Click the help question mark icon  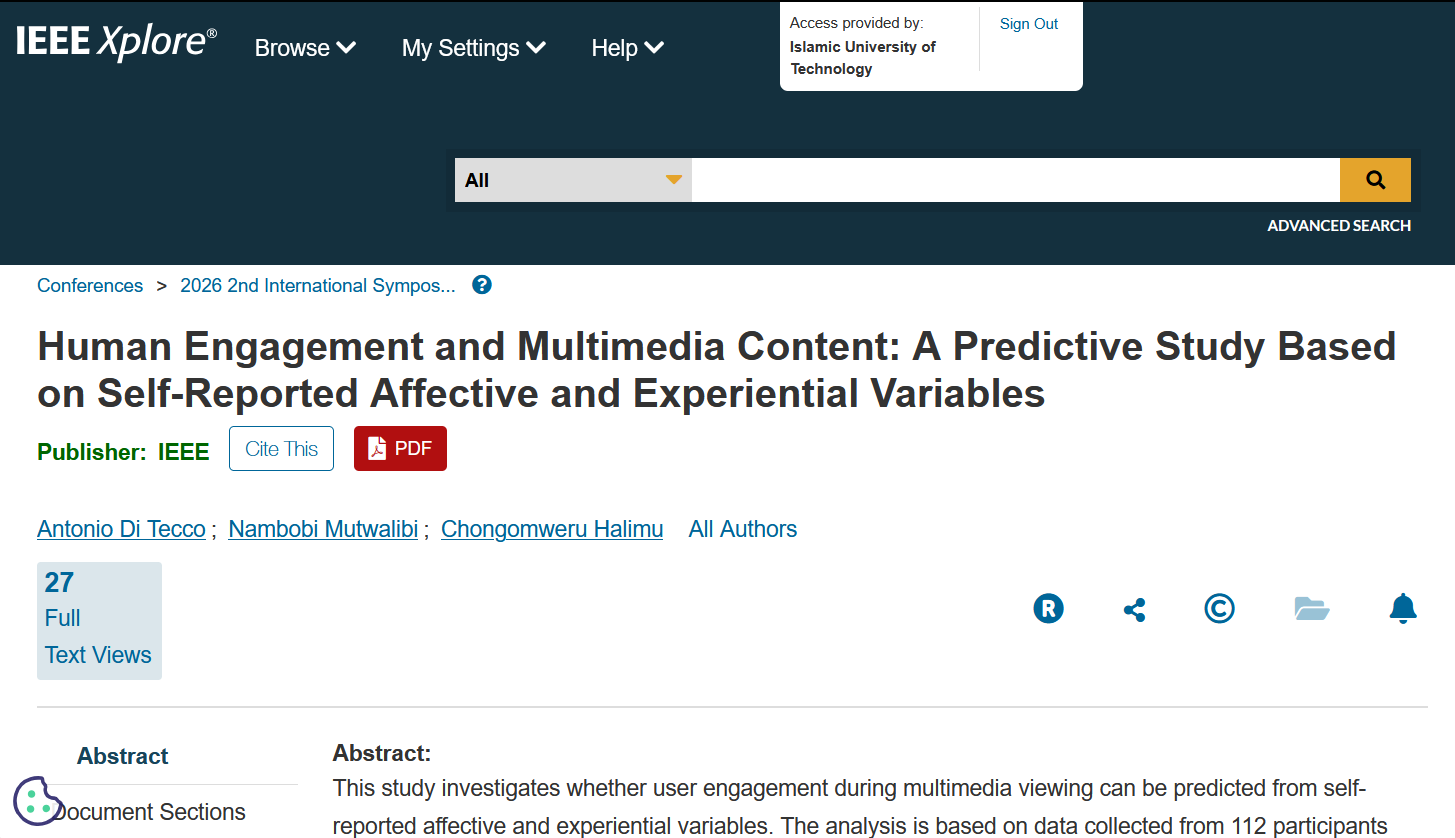click(x=482, y=285)
